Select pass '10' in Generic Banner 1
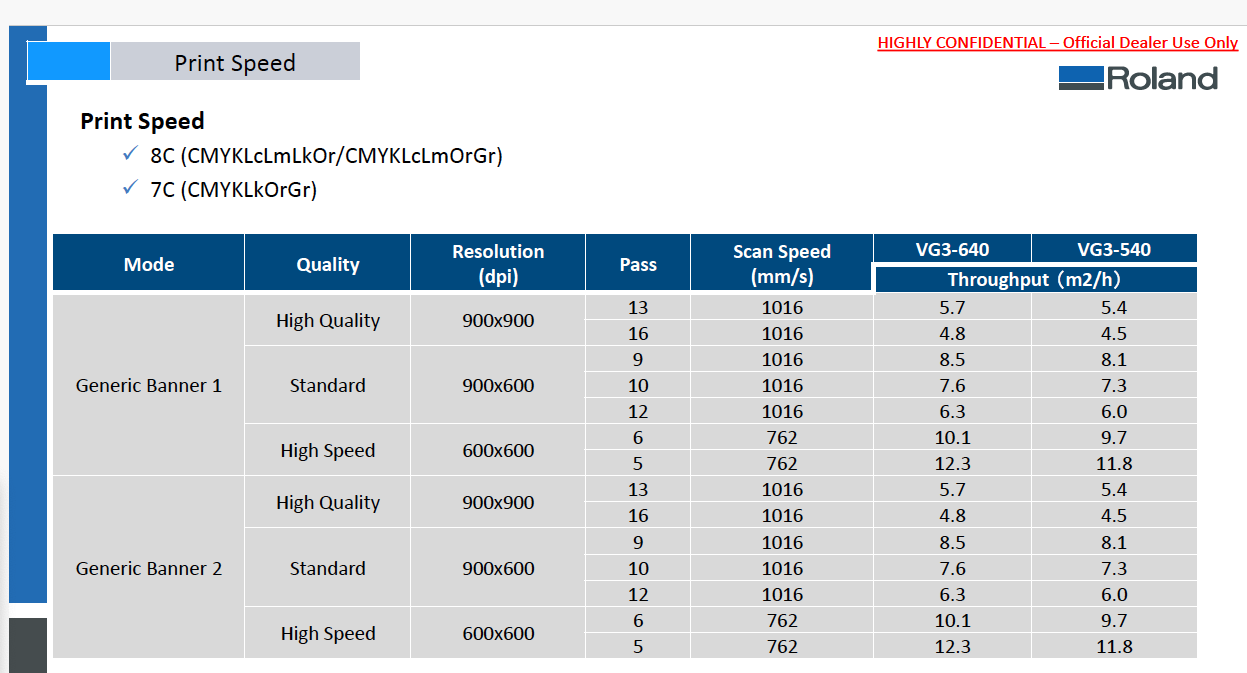 pos(638,385)
